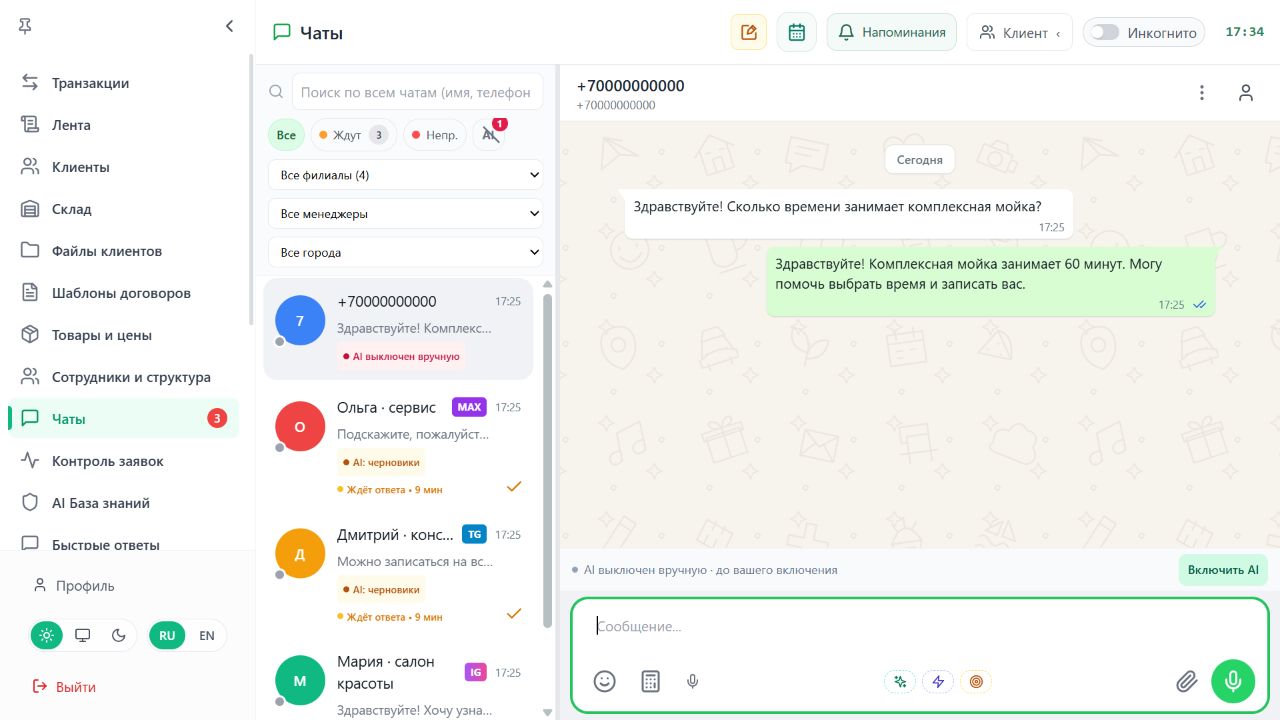Expand the Клиент panel

tap(1019, 32)
